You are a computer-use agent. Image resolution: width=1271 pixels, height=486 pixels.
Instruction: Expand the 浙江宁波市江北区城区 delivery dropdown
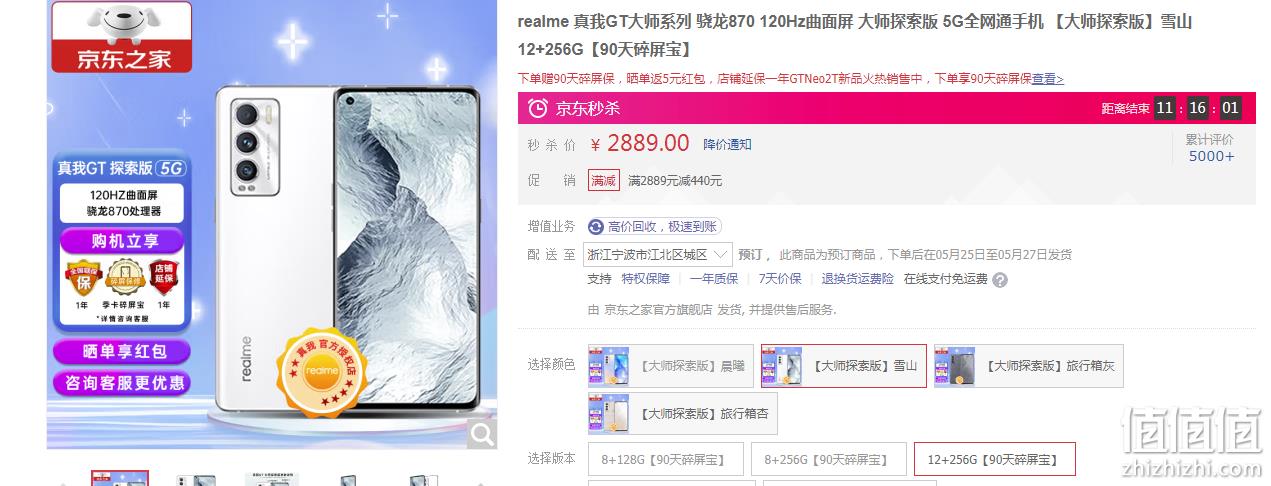(658, 255)
